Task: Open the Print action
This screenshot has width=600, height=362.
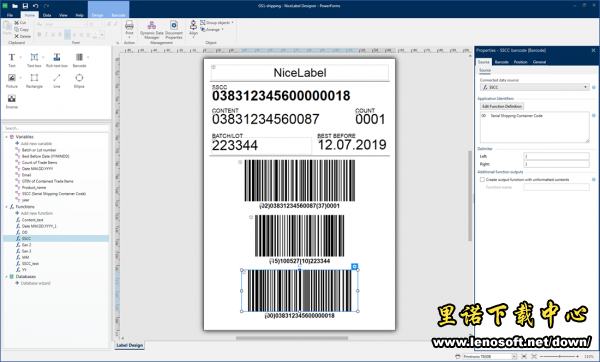Action: [x=129, y=29]
